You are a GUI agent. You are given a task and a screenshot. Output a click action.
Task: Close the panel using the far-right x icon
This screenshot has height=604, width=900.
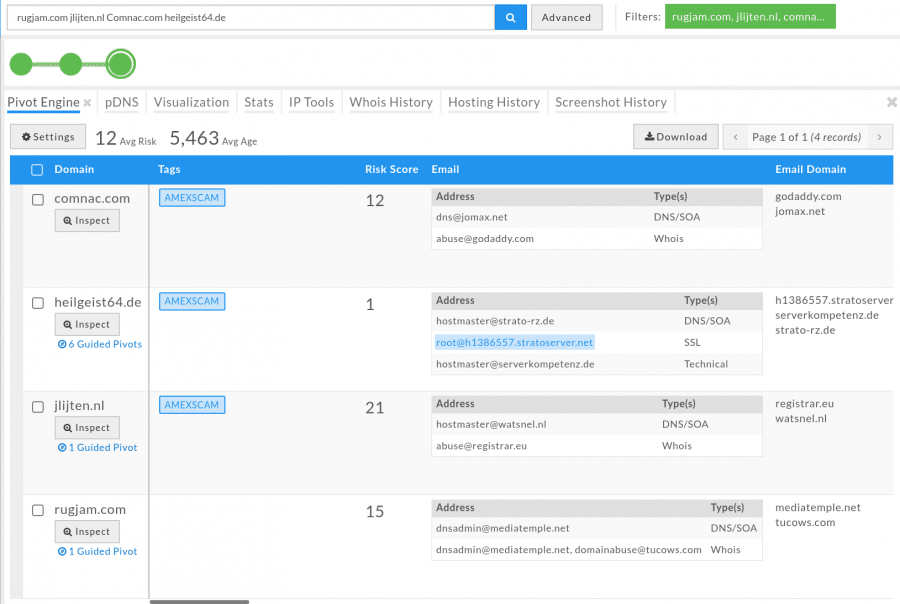point(891,102)
